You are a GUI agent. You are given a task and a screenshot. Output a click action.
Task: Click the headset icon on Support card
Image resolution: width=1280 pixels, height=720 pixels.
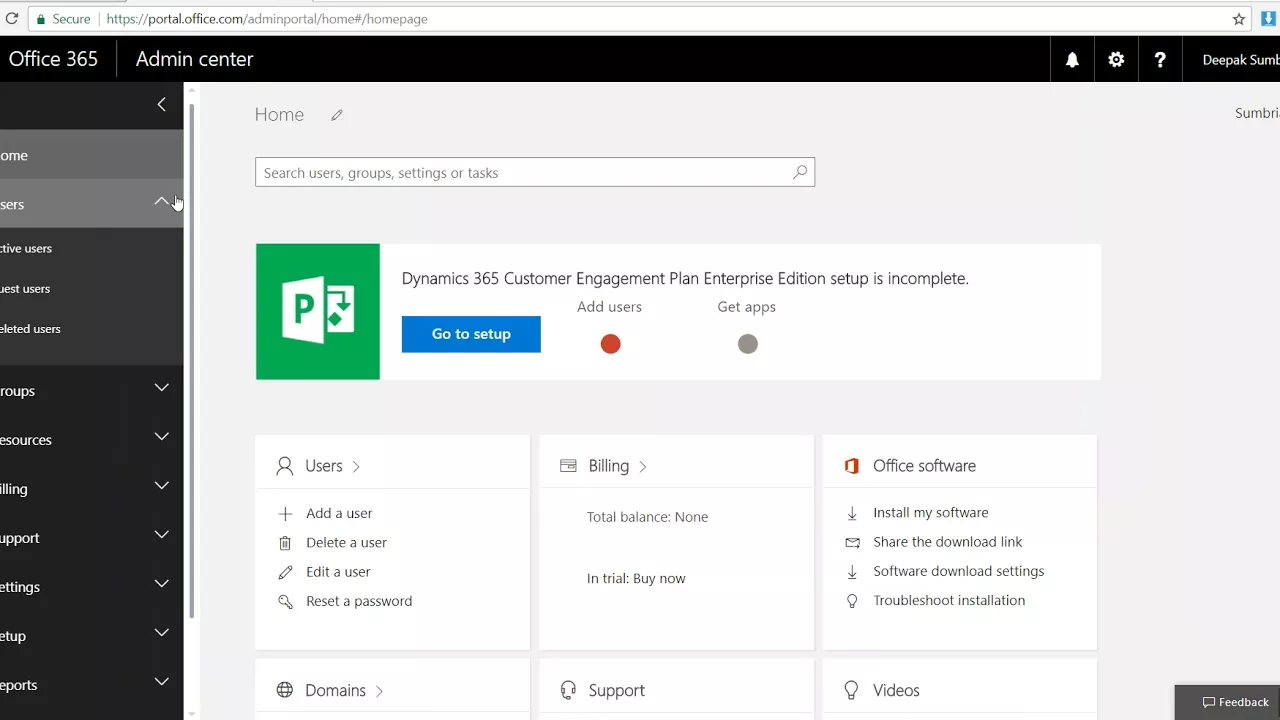pyautogui.click(x=568, y=690)
